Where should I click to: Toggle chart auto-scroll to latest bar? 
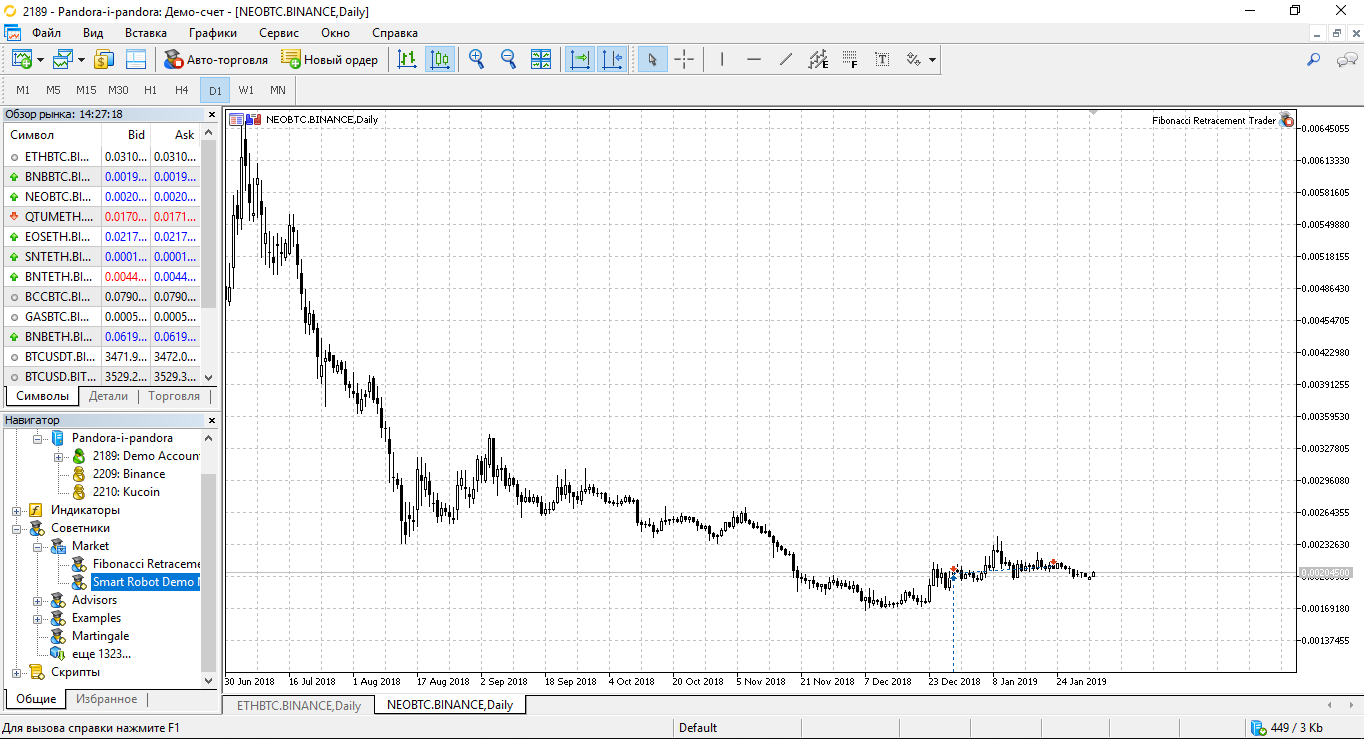tap(580, 60)
